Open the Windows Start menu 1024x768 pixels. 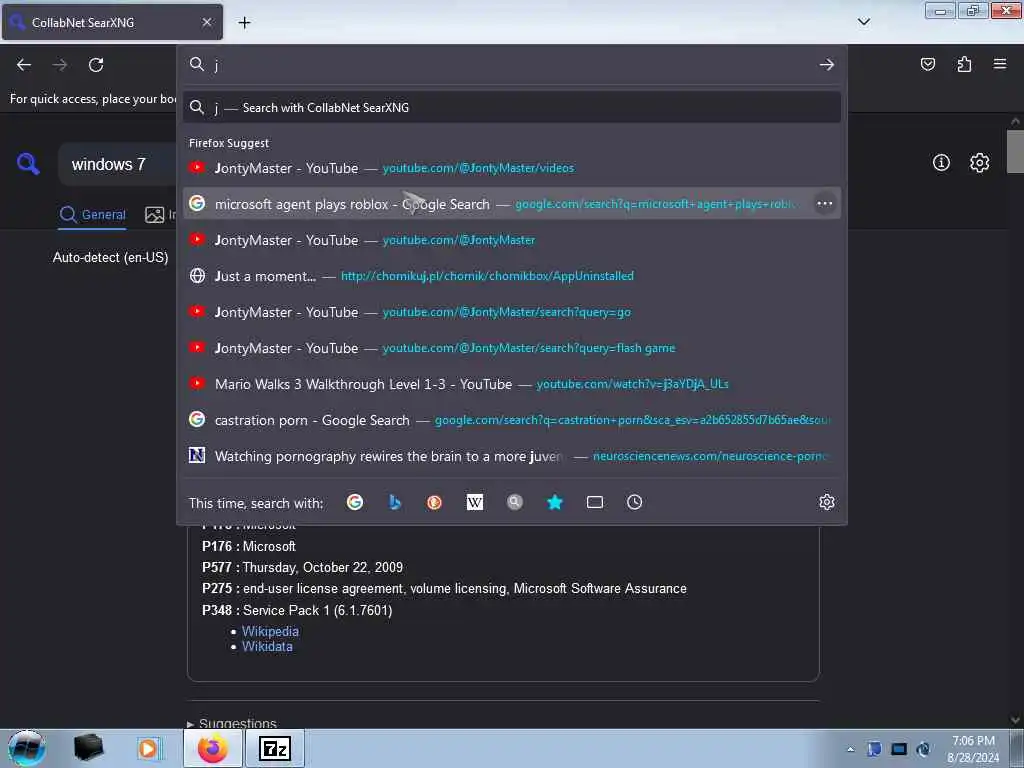26,748
